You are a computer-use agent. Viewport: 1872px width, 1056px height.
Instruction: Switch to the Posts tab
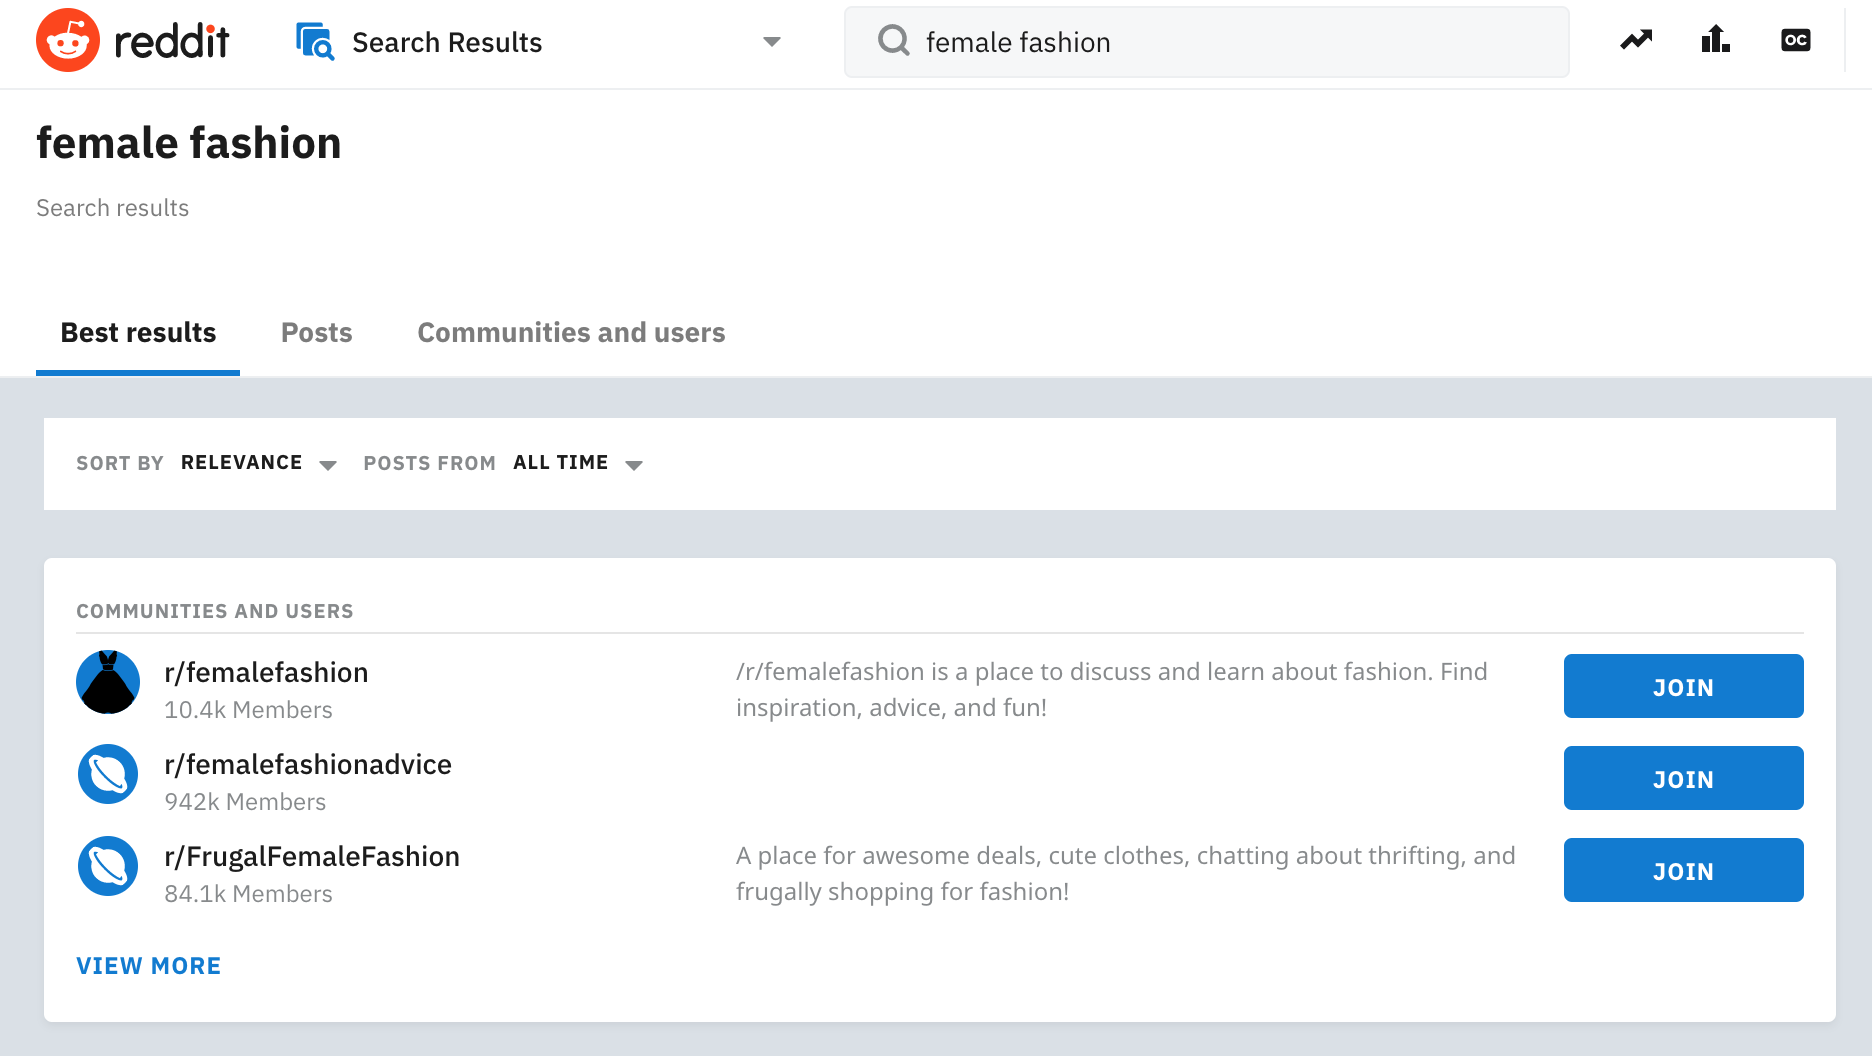click(x=317, y=333)
